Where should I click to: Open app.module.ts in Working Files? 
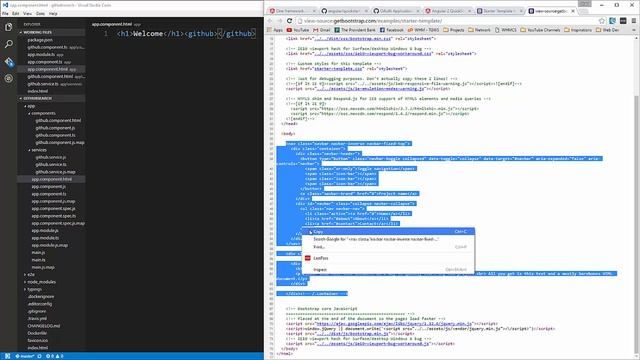[41, 54]
